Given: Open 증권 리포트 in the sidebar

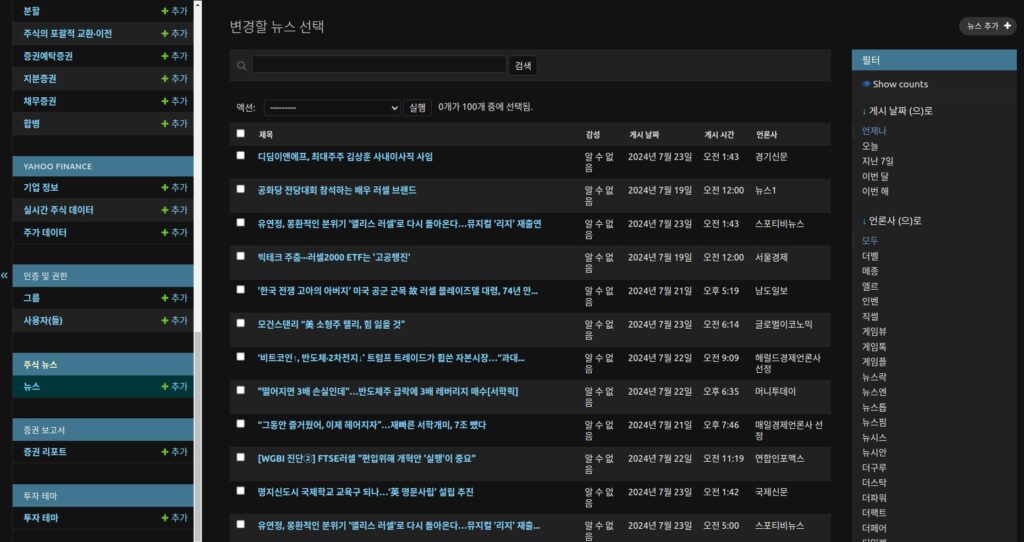Looking at the screenshot, I should pos(45,452).
